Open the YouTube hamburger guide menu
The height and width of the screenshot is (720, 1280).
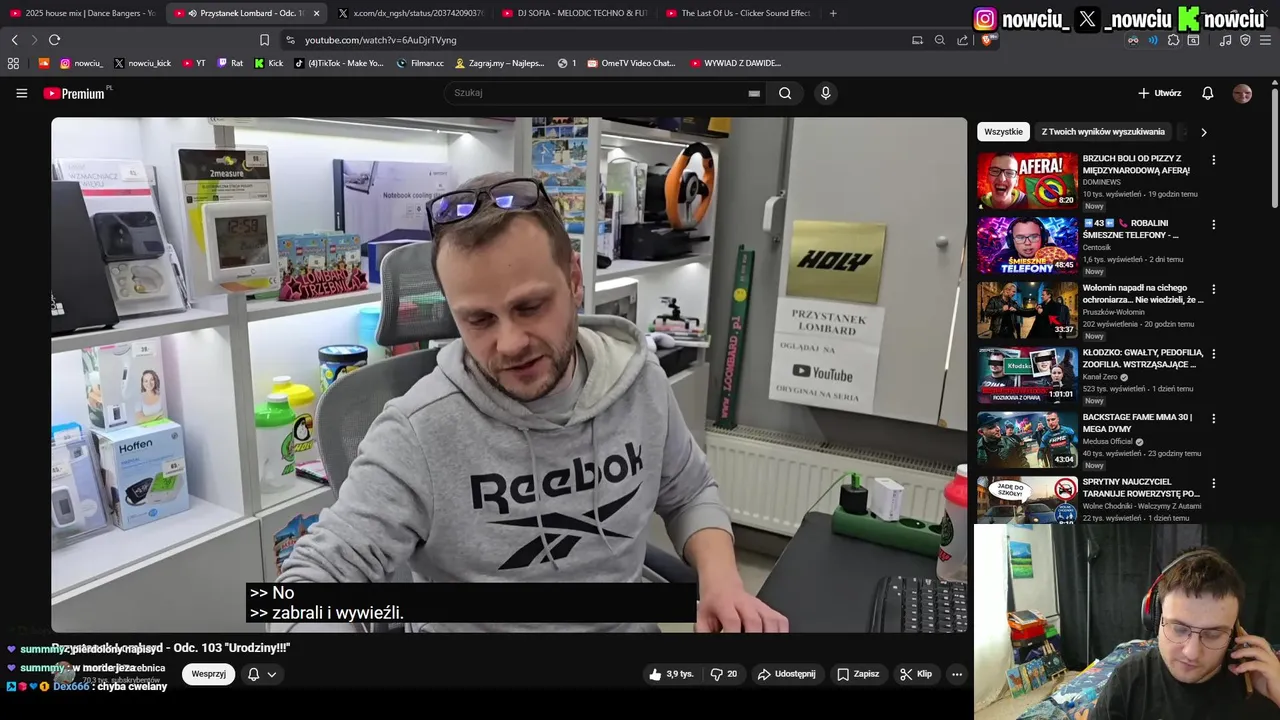click(21, 93)
